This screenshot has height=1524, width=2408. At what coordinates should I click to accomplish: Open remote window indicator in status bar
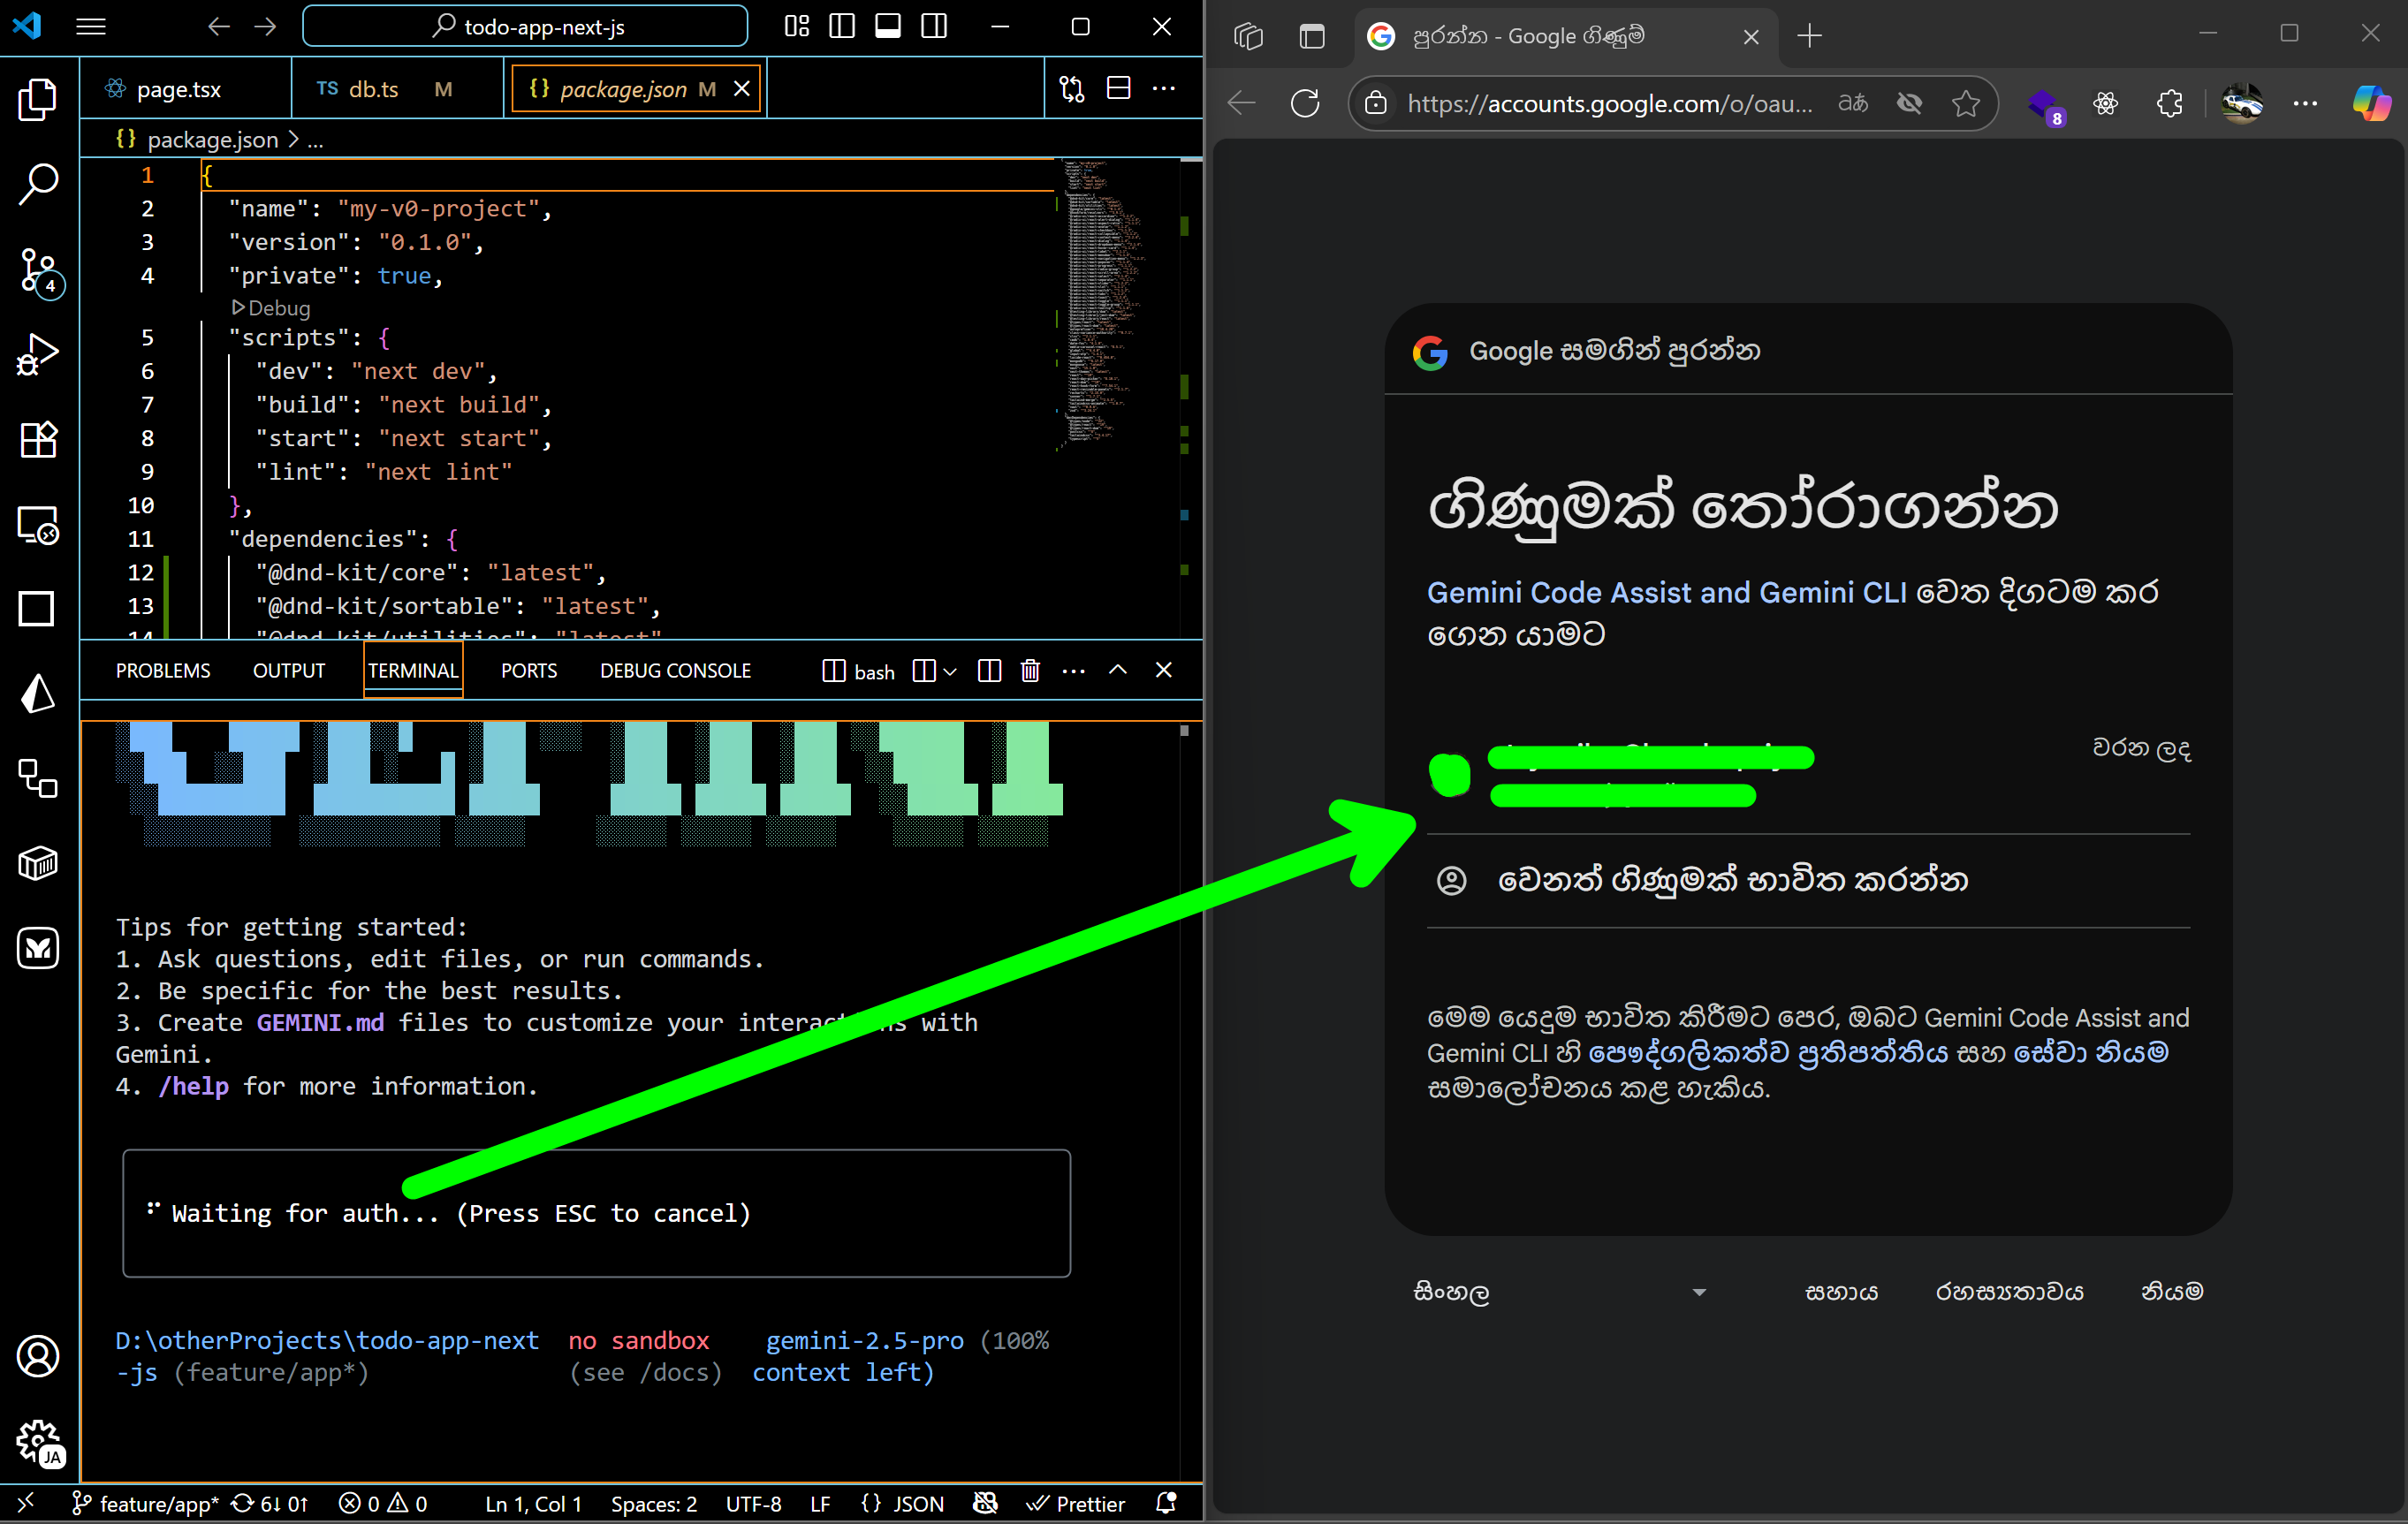26,1504
